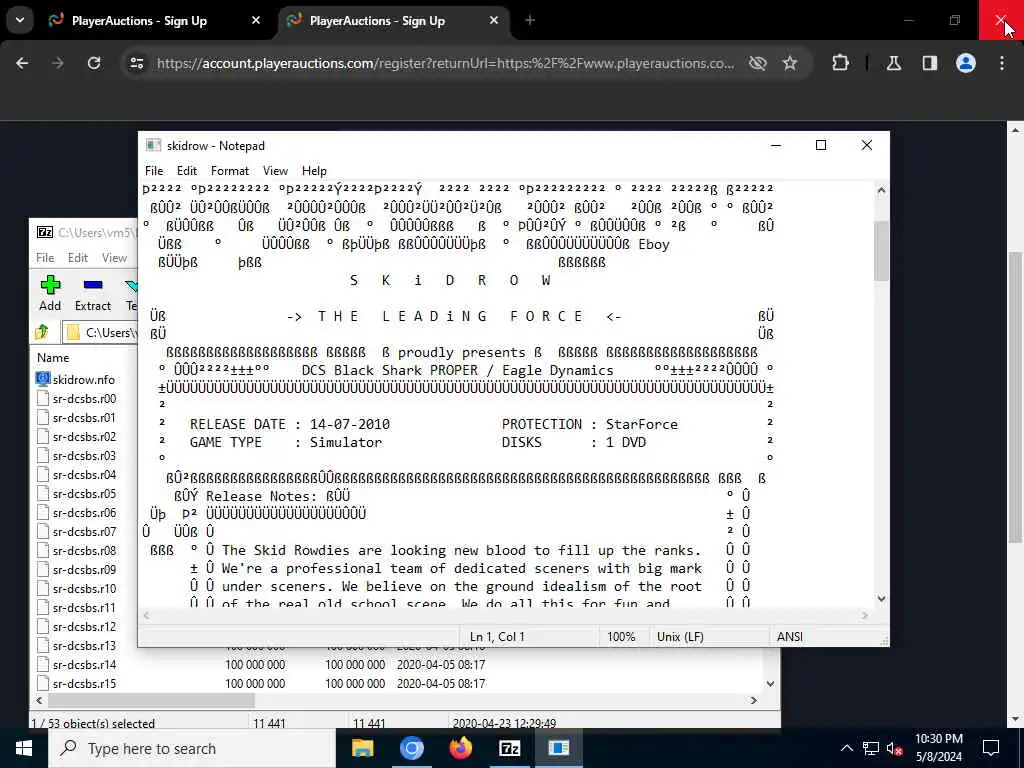Click the muted volume tray icon
Viewport: 1024px width, 768px height.
(x=895, y=748)
